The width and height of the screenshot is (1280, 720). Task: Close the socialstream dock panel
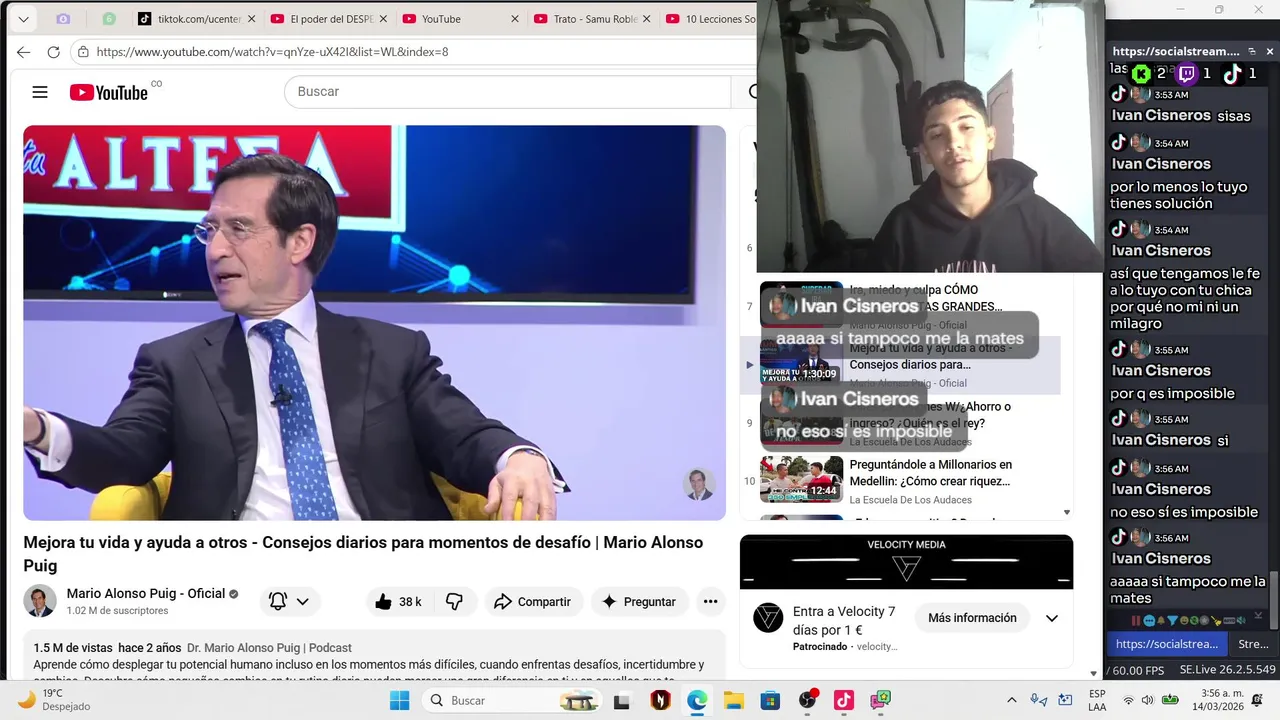point(1270,51)
